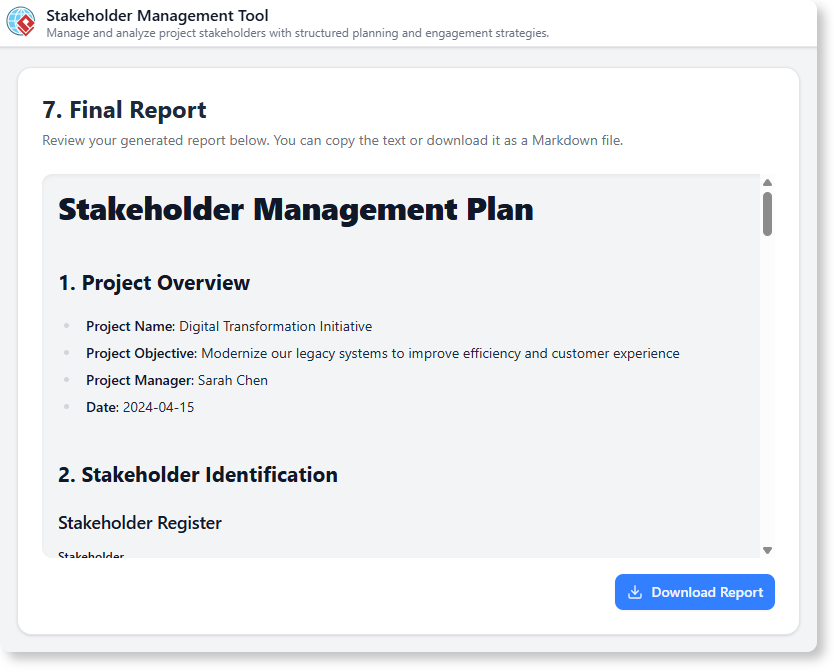Click the download arrow icon inside the blue button
834x672 pixels.
pos(634,592)
